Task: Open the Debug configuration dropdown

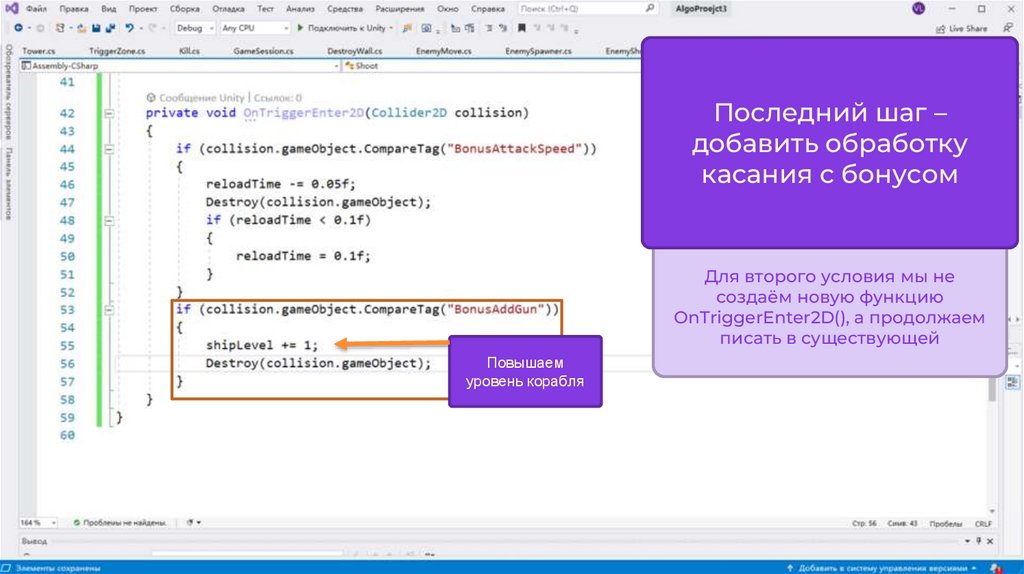Action: coord(194,28)
